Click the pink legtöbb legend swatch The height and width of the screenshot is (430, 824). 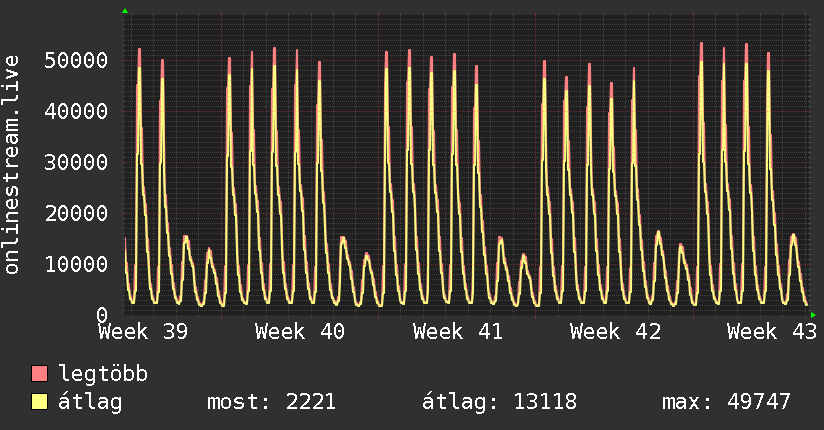(39, 373)
